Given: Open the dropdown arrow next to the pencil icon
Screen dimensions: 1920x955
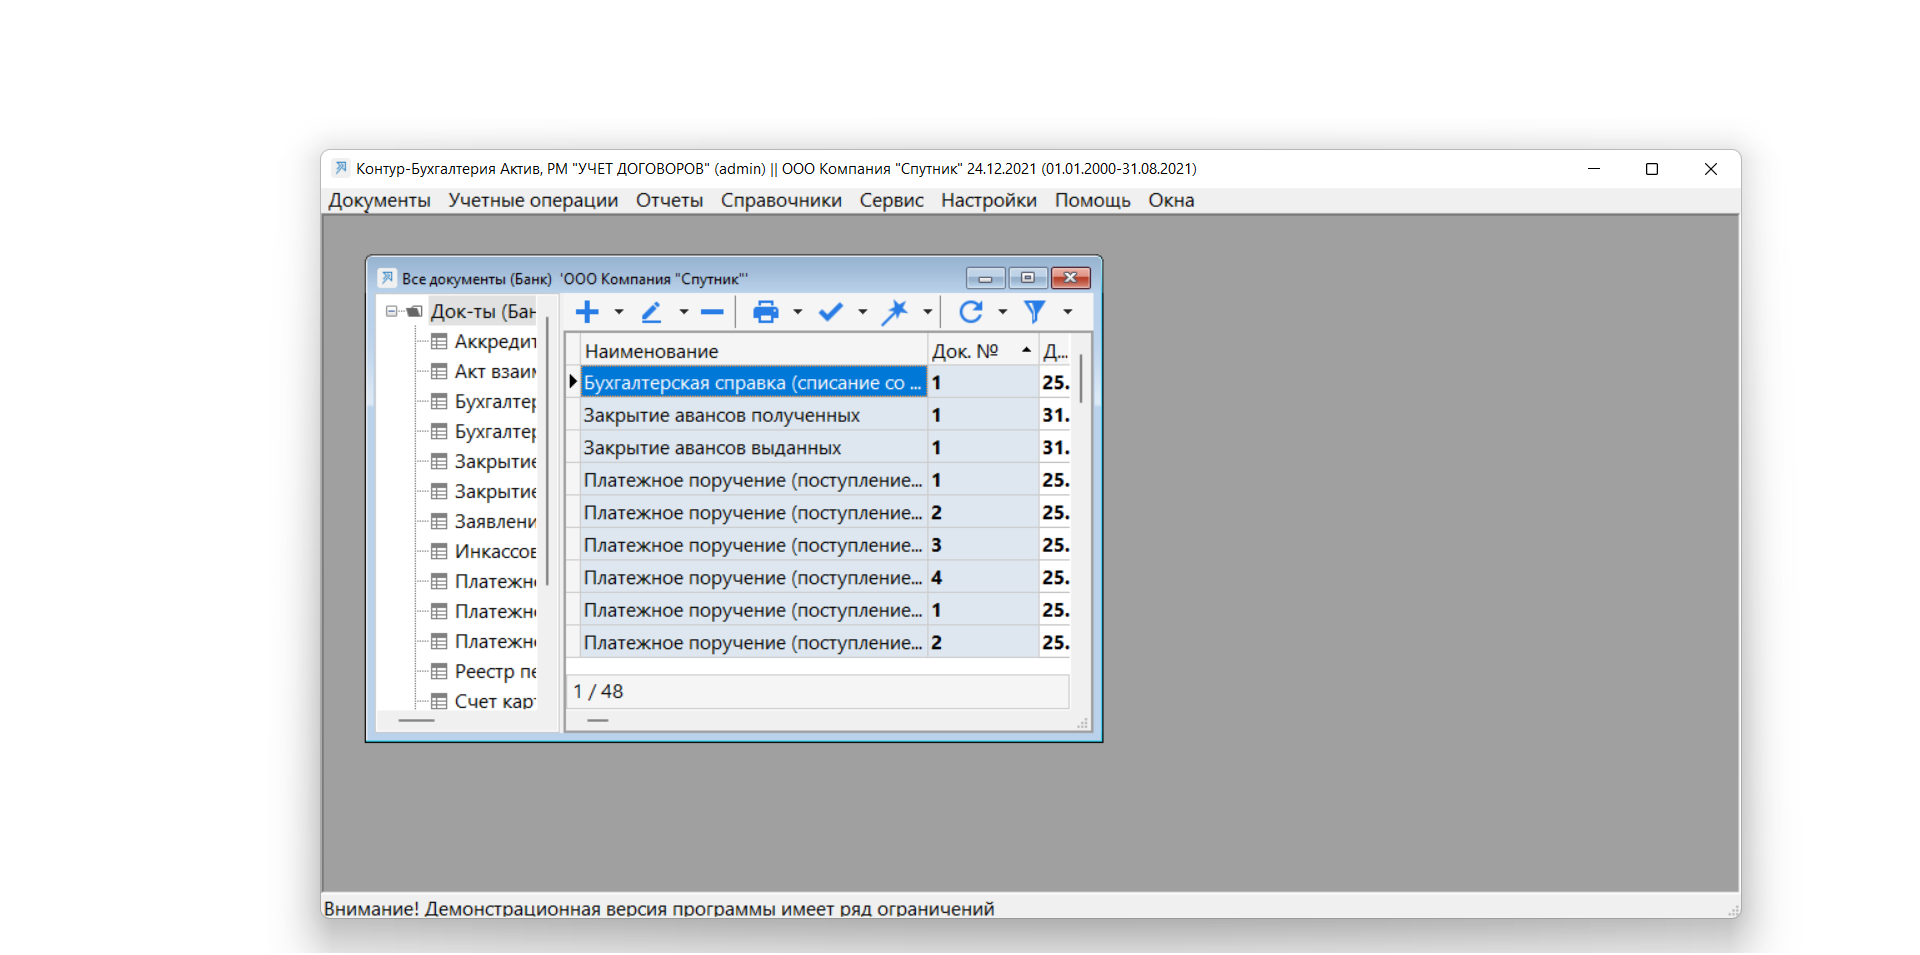Looking at the screenshot, I should (x=684, y=312).
